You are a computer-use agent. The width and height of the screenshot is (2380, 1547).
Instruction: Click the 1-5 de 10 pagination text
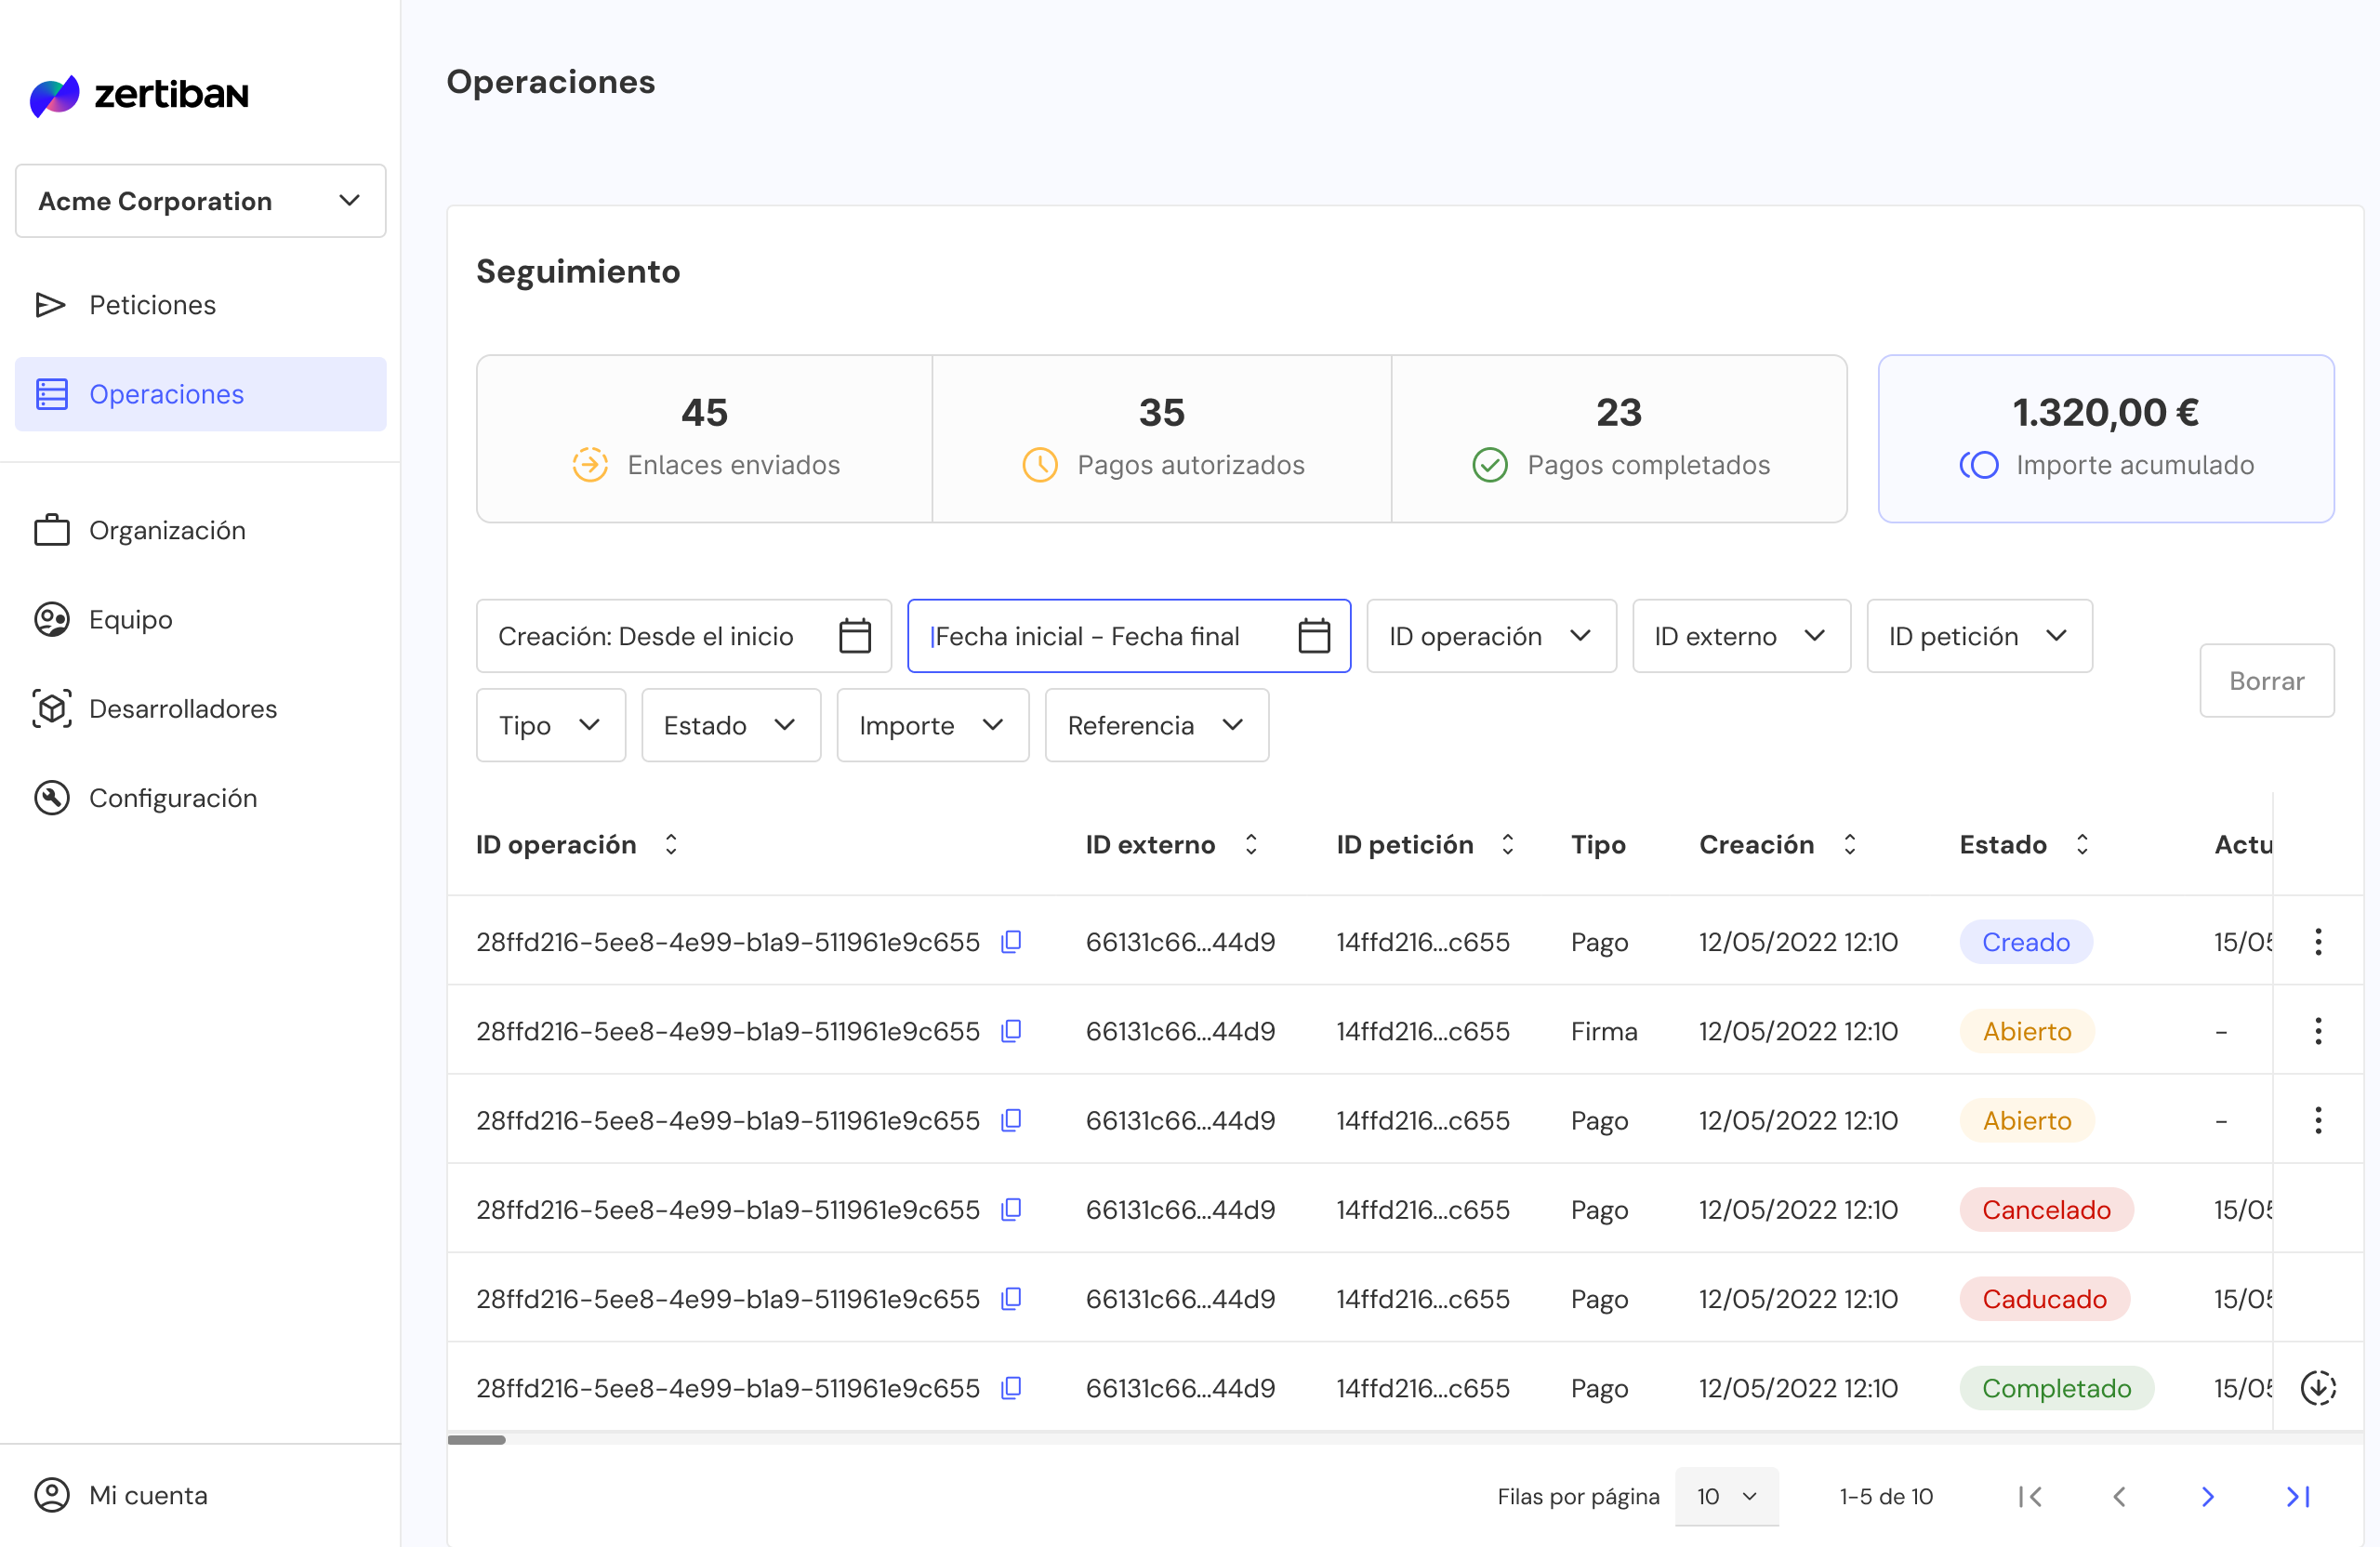1886,1496
